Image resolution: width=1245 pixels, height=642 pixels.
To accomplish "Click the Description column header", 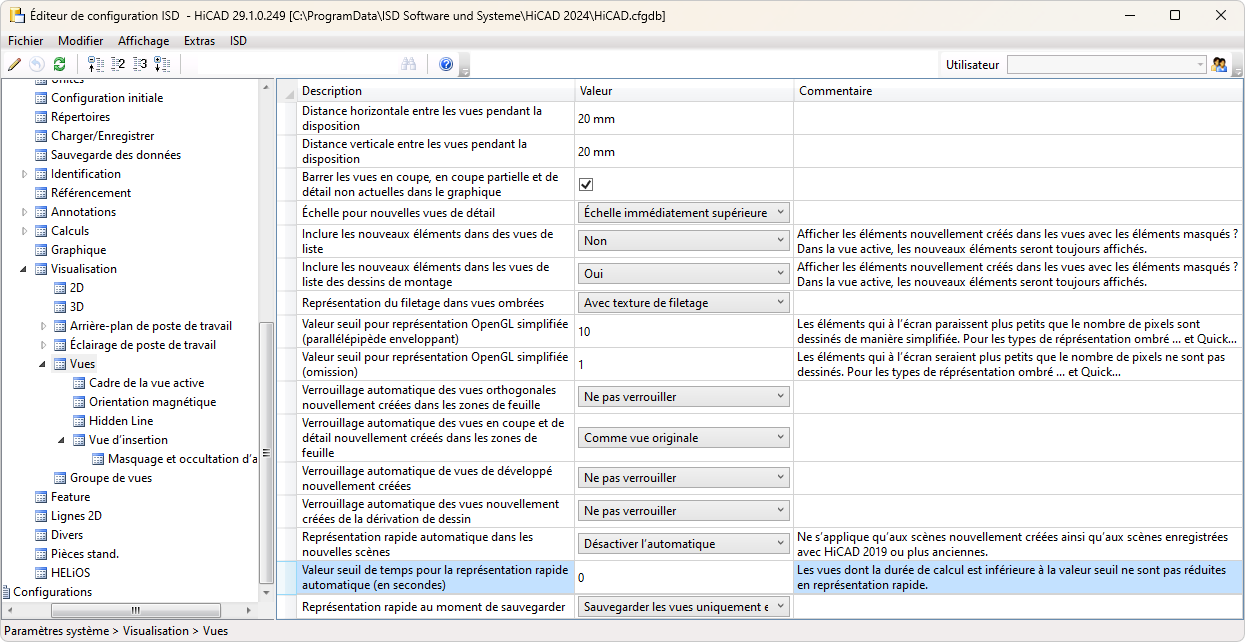I will (436, 91).
